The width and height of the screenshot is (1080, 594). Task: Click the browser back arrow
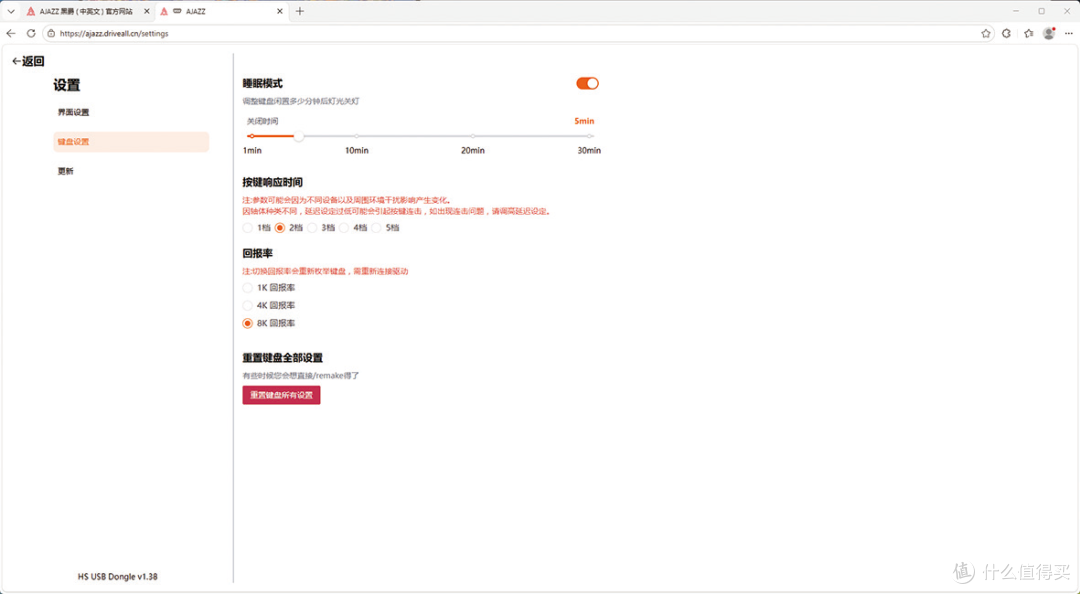pos(10,33)
